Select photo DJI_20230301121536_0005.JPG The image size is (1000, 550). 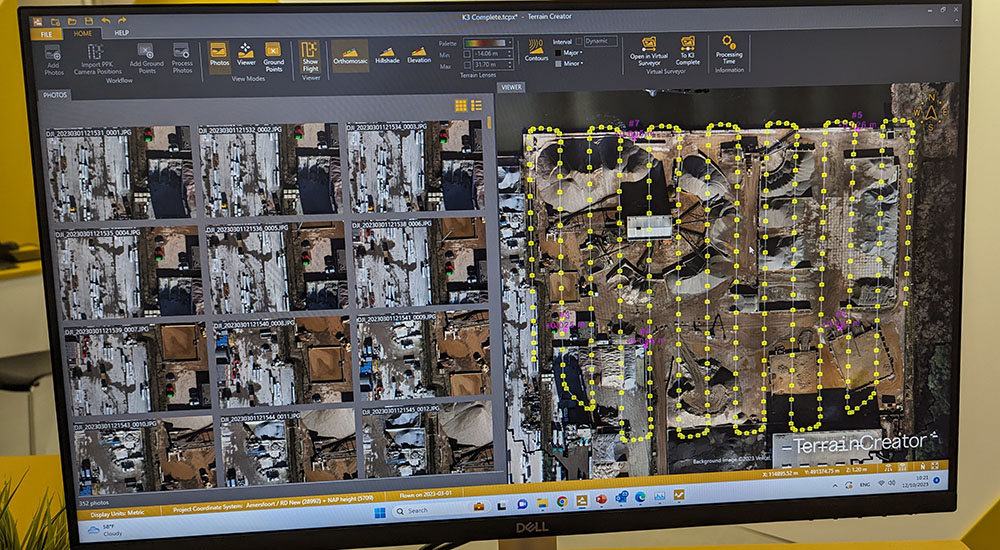click(276, 270)
